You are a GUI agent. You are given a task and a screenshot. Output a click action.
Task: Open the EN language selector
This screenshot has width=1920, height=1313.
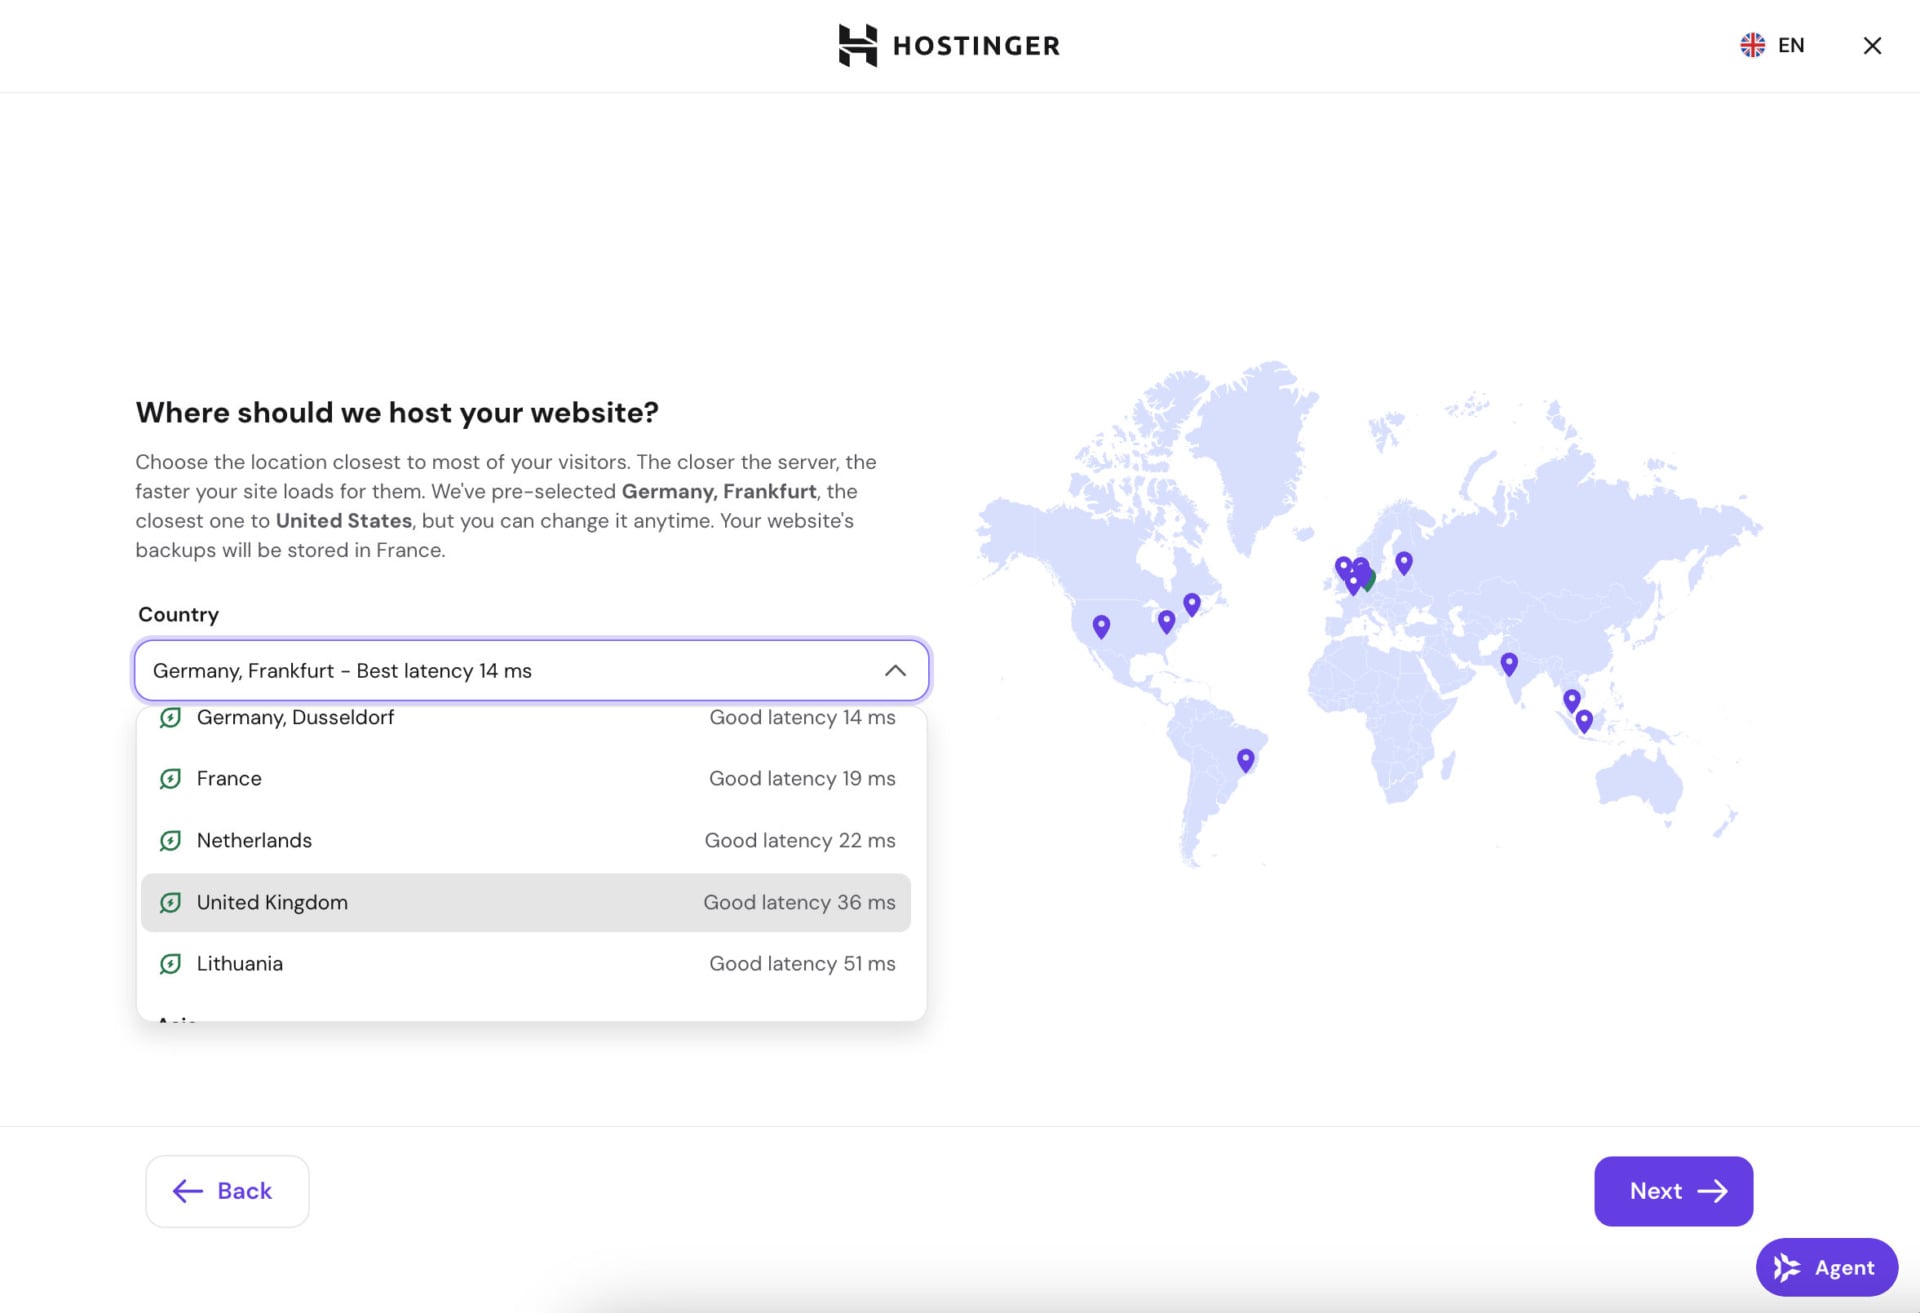(1772, 45)
